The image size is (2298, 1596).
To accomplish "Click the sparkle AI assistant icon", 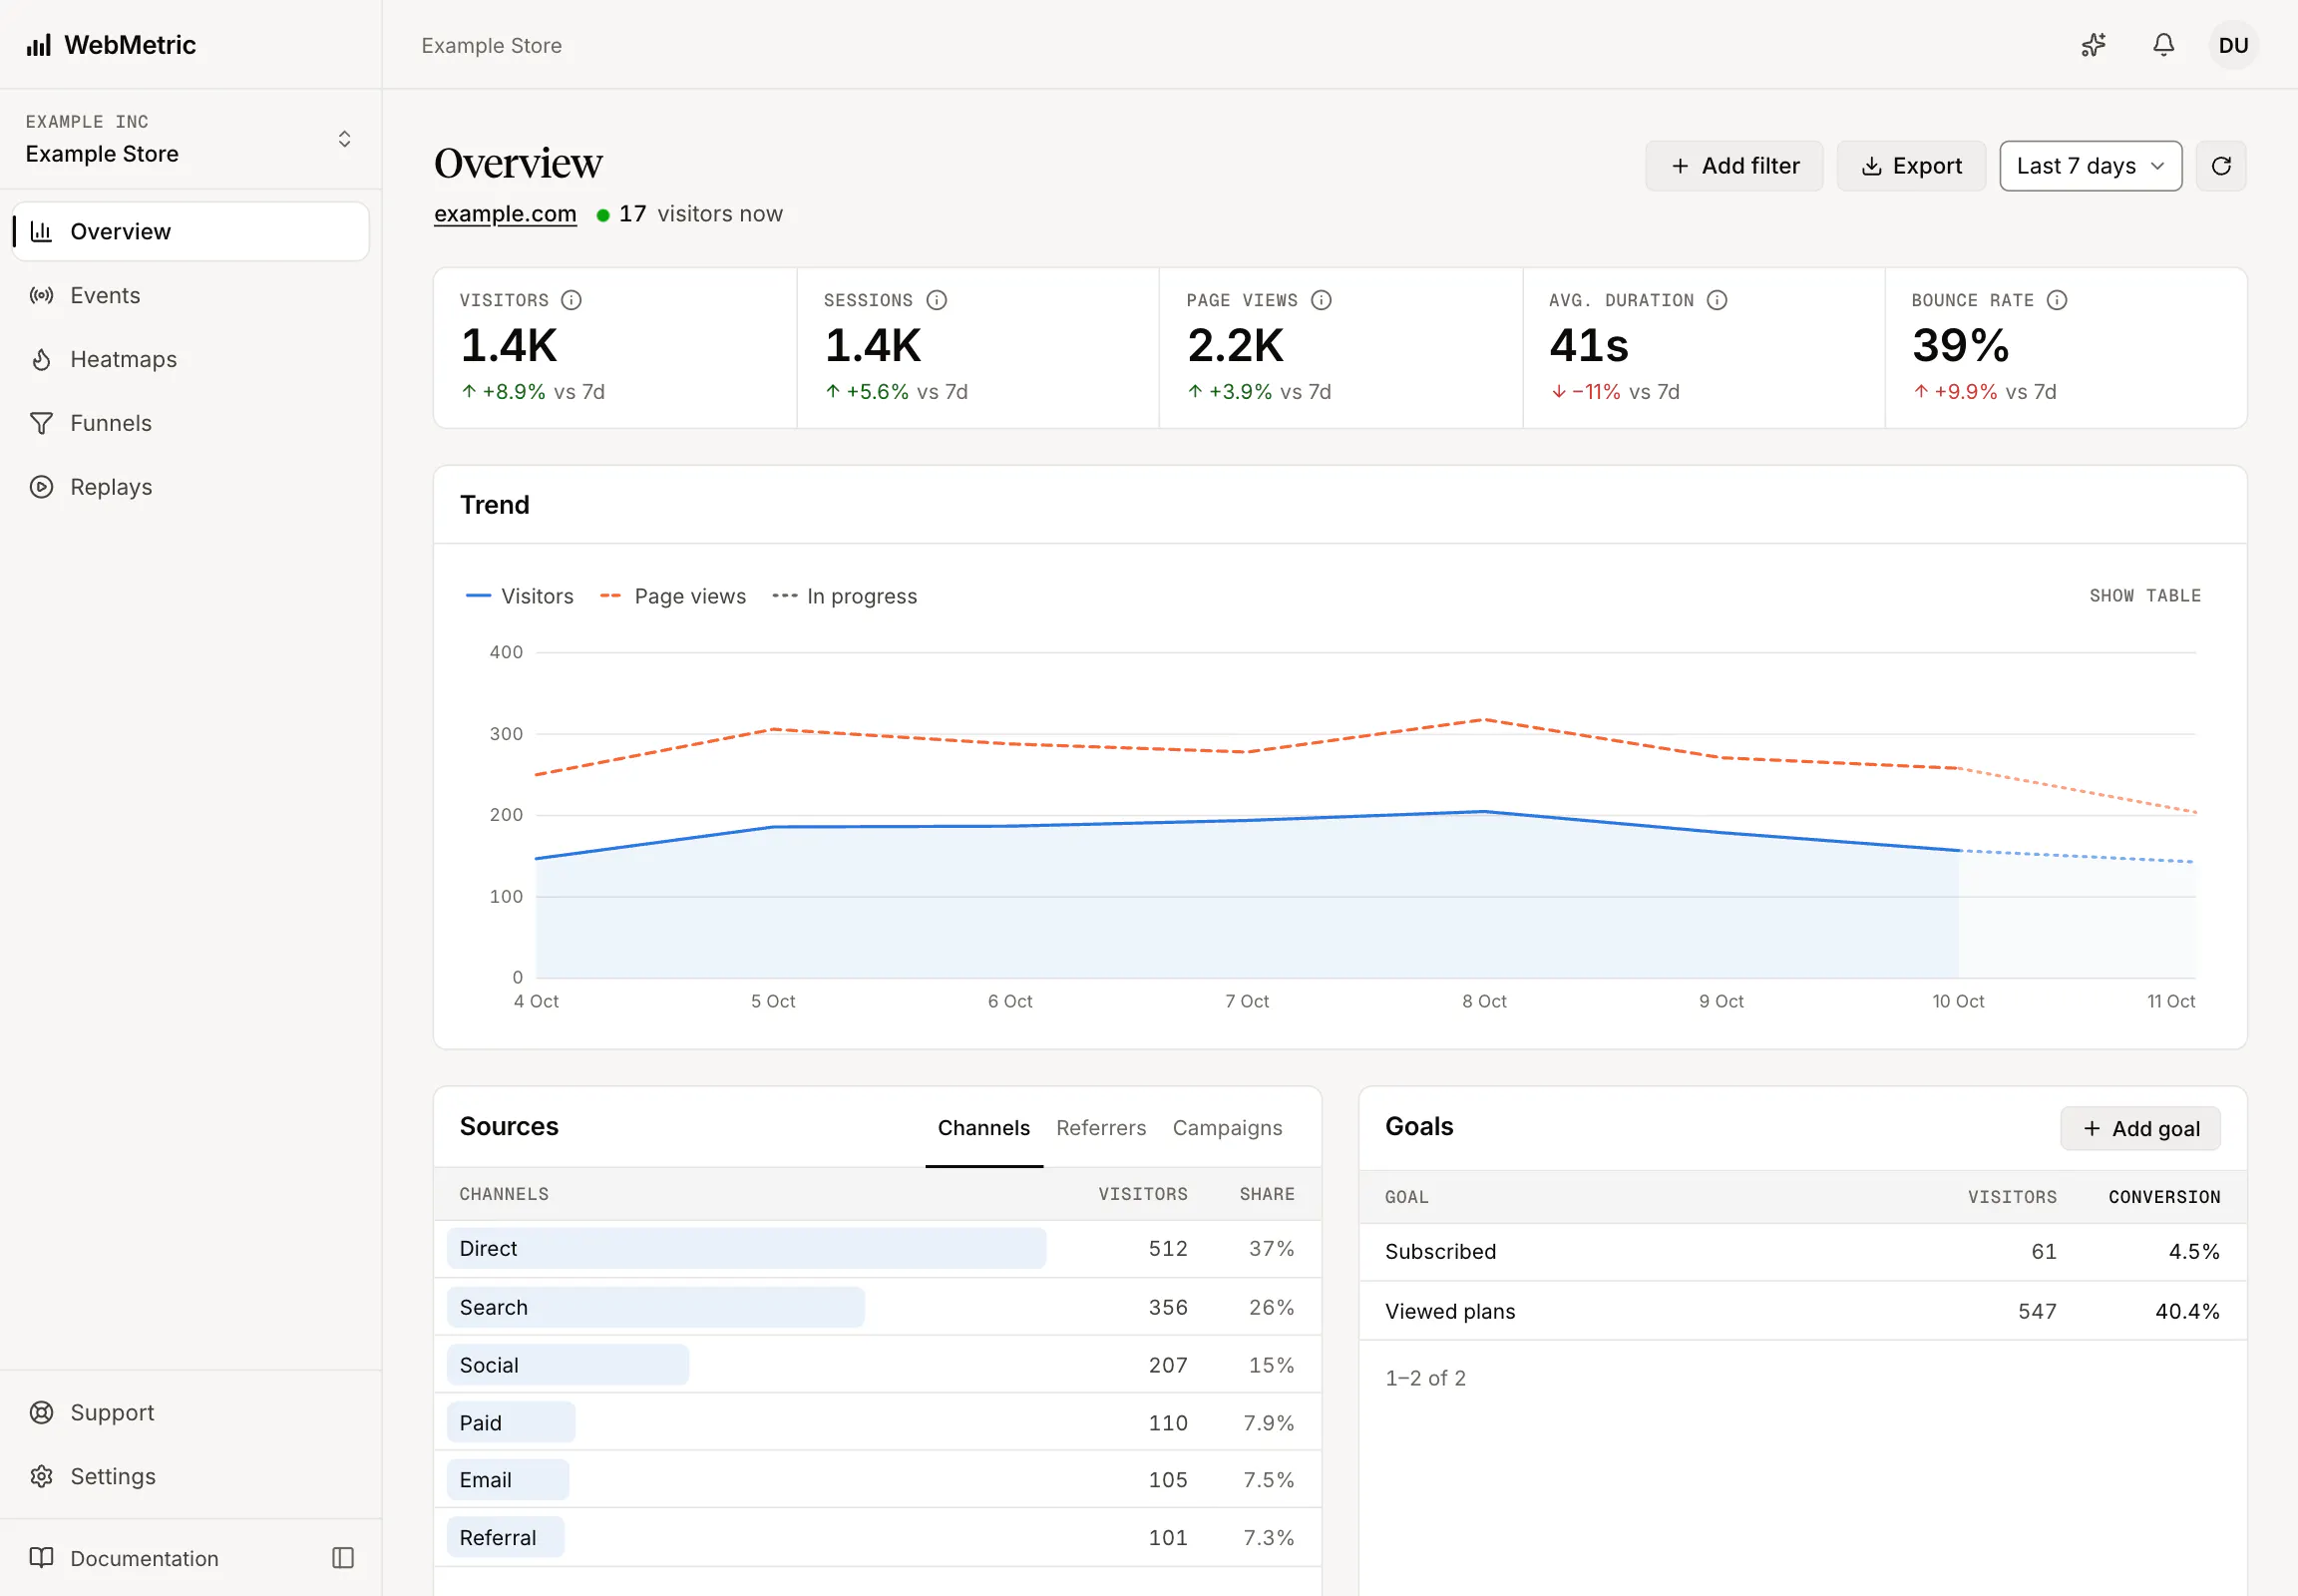I will point(2093,45).
